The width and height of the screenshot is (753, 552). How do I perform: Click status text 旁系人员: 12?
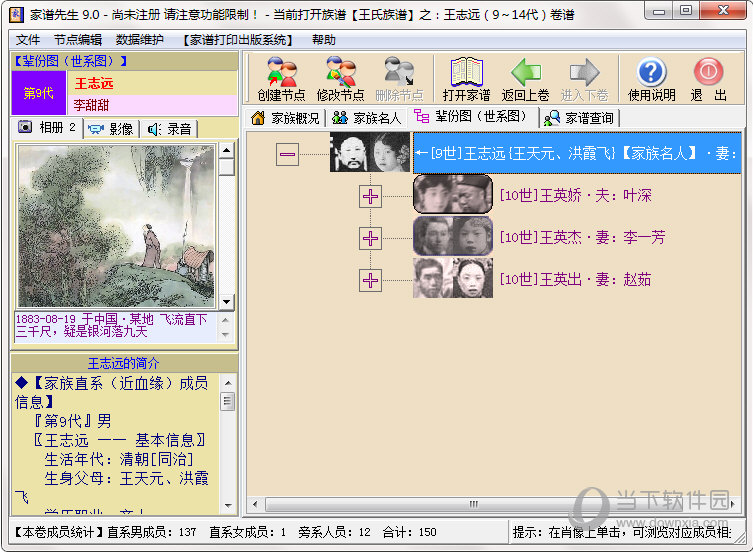(334, 532)
